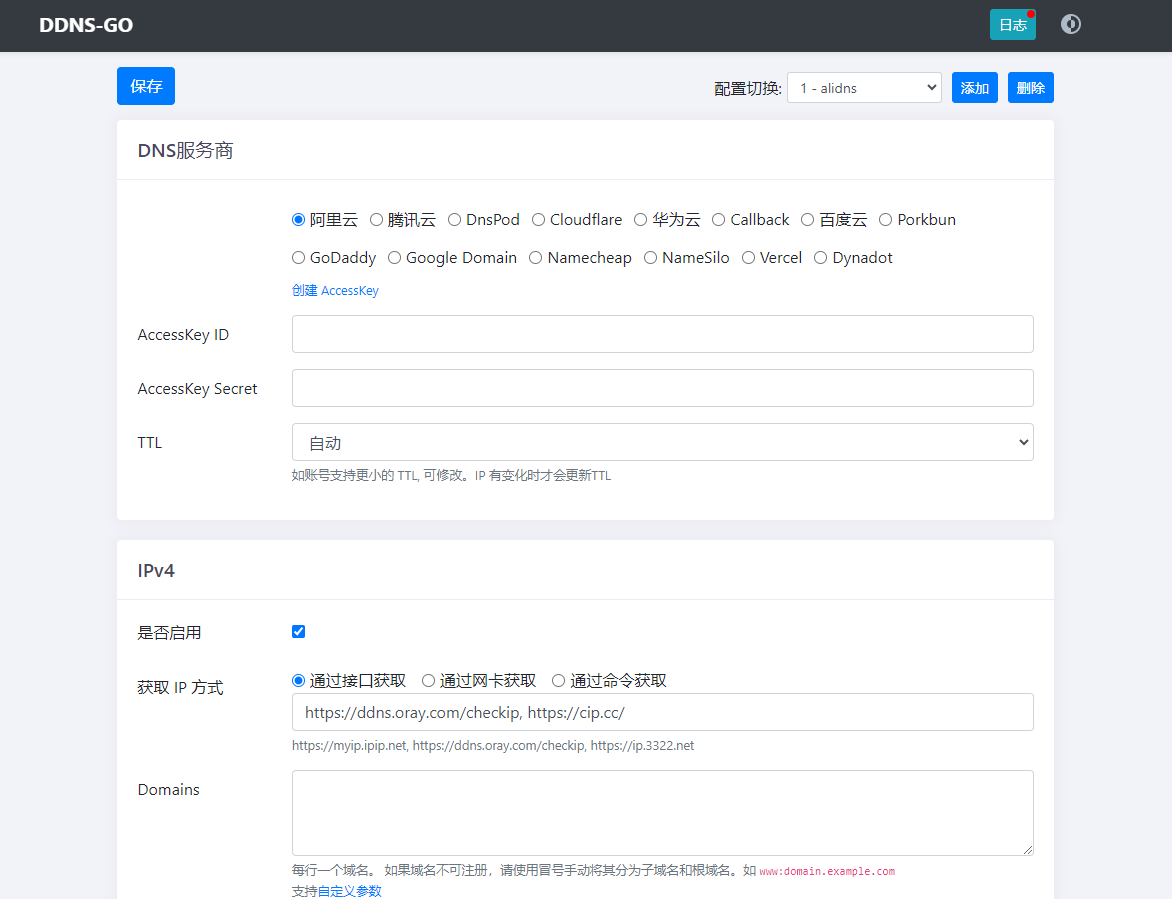Click the 保存 save button
Viewport: 1172px width, 899px height.
click(146, 86)
